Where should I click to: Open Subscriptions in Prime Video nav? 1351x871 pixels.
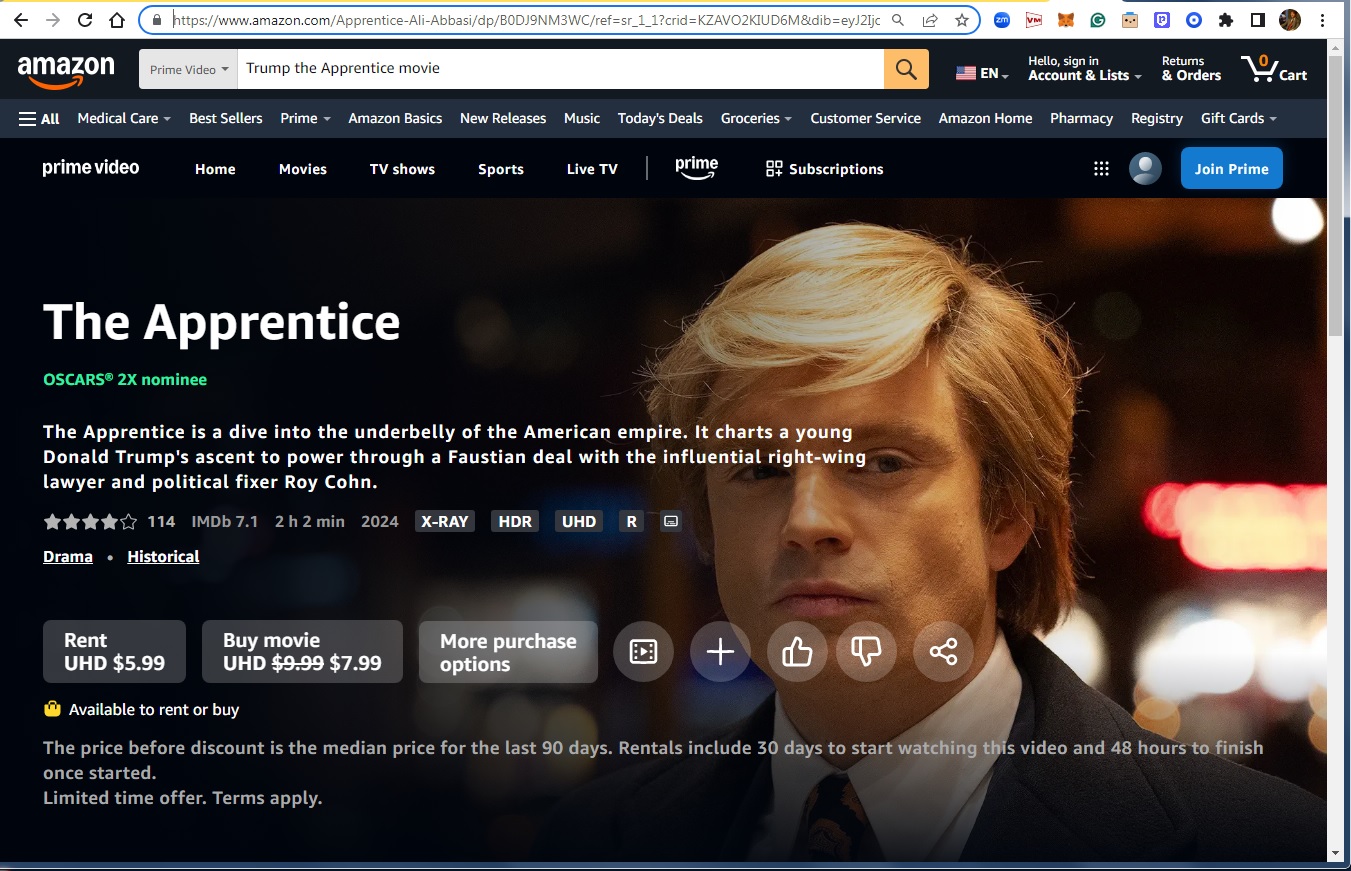(825, 169)
